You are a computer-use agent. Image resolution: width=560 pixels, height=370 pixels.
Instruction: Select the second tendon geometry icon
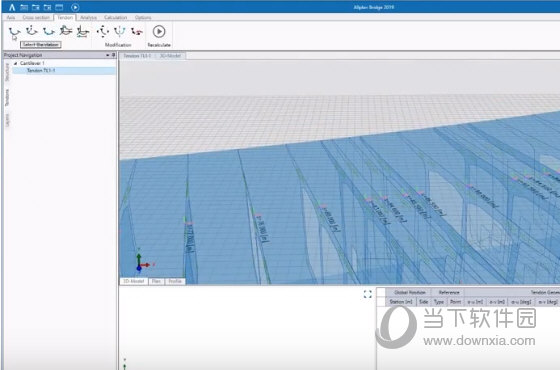coord(32,31)
